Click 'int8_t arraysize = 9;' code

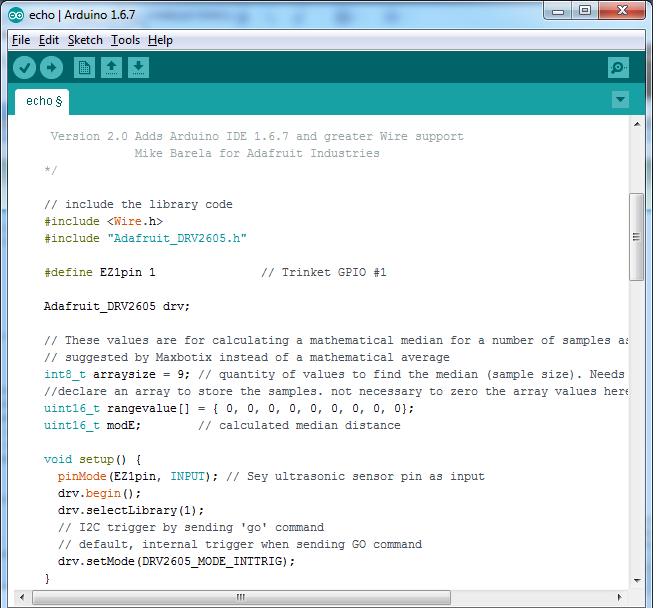(x=117, y=374)
